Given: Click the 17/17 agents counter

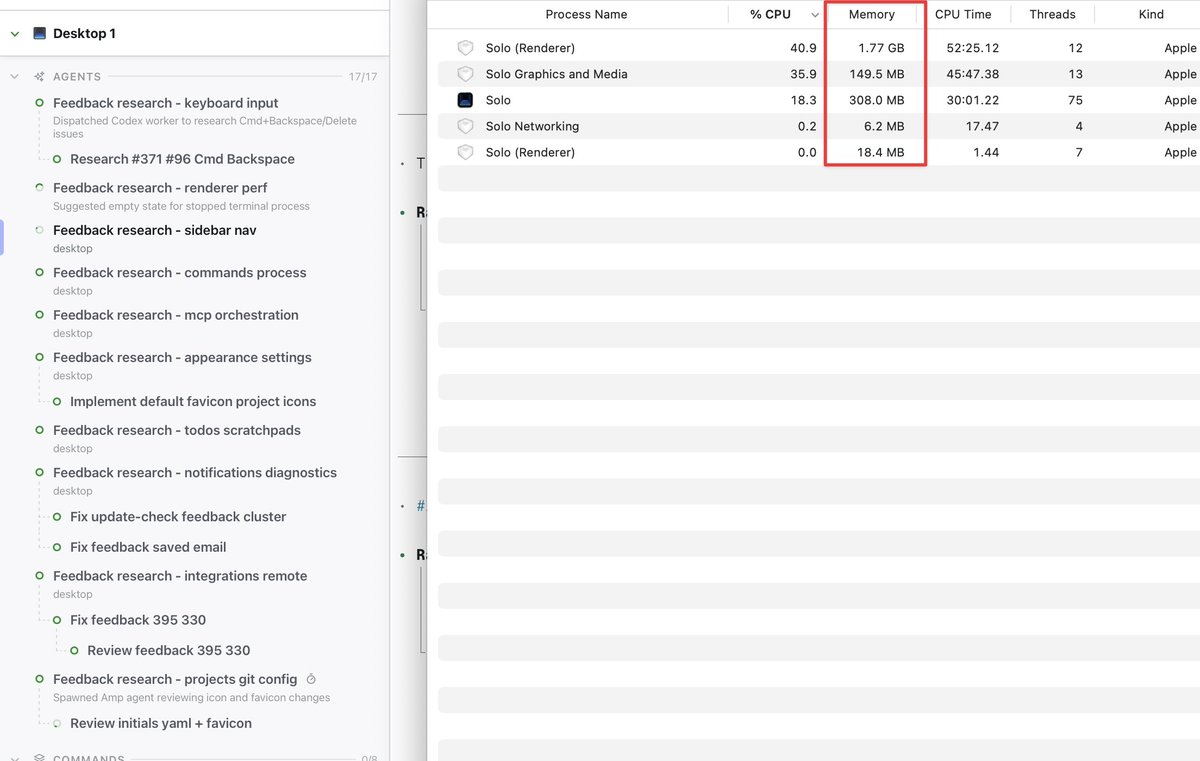Looking at the screenshot, I should coord(363,77).
